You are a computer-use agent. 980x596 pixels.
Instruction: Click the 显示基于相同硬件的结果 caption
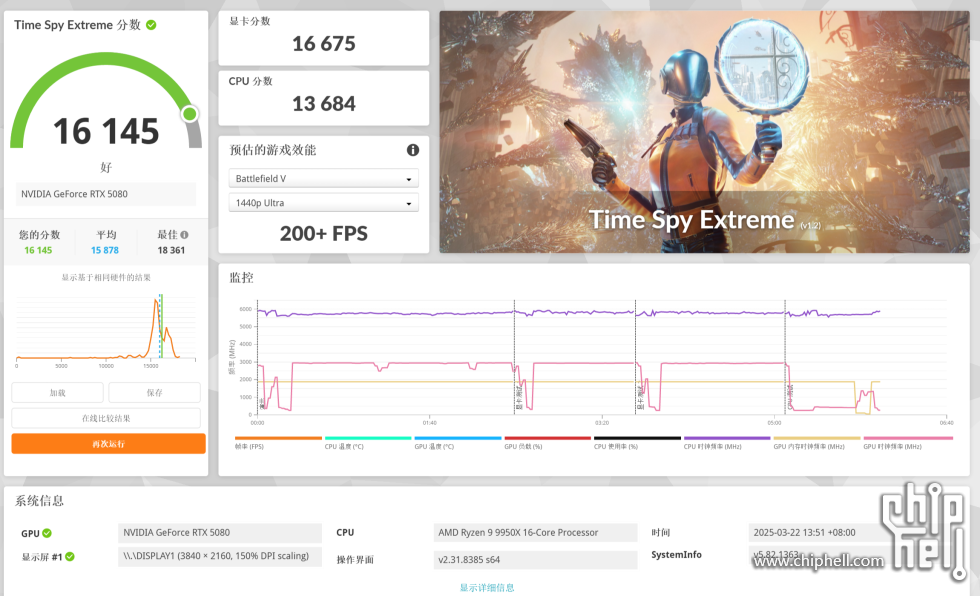[106, 277]
